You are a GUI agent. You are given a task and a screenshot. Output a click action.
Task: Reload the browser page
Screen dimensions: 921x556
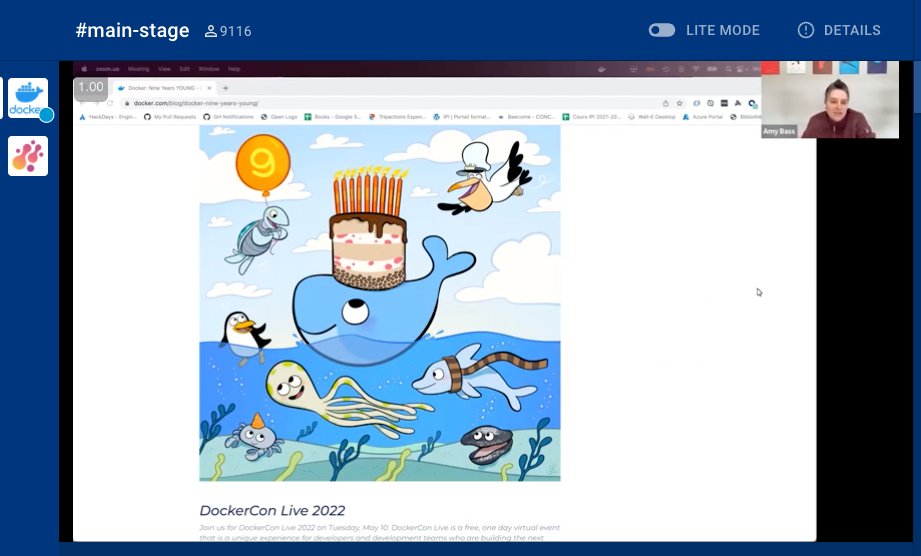[x=110, y=103]
